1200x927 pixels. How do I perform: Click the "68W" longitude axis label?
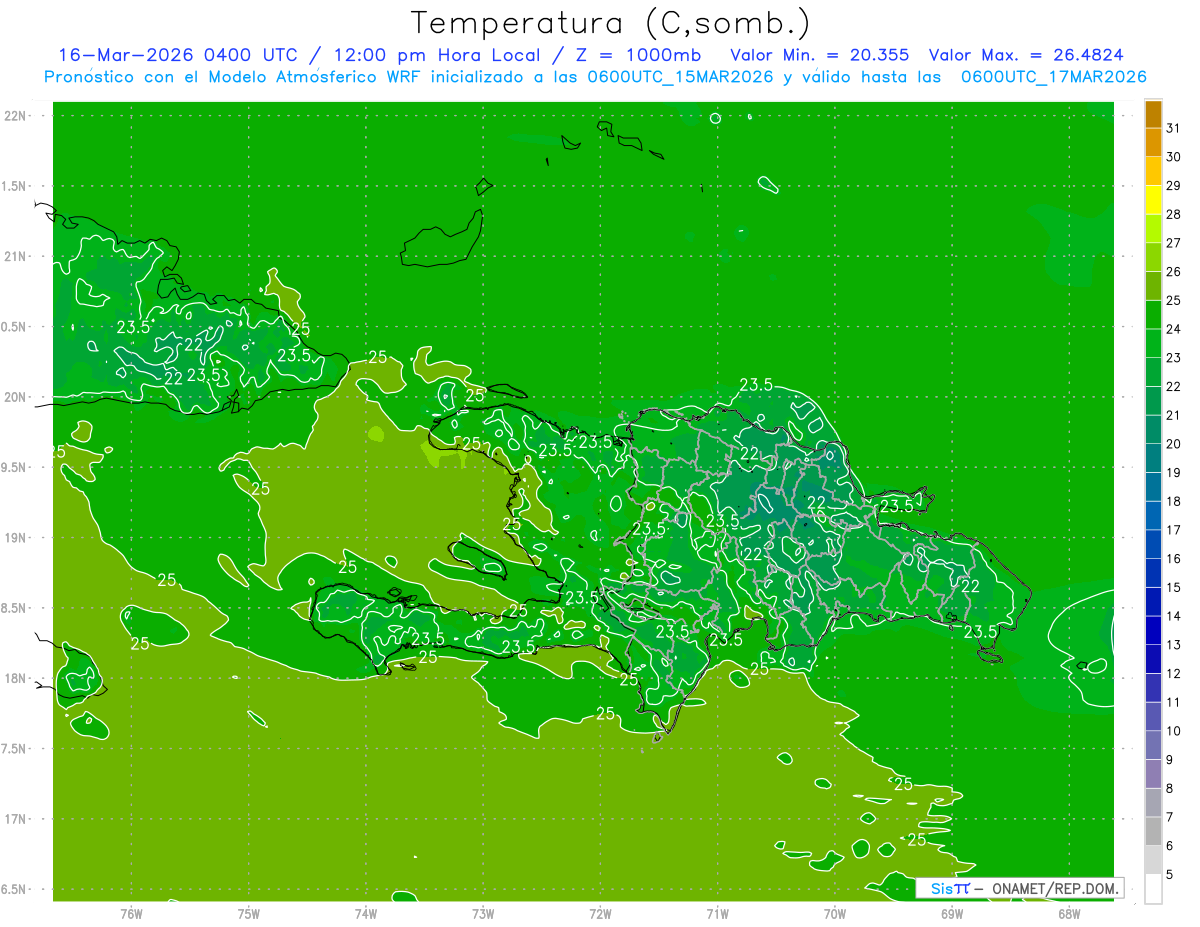tap(1069, 914)
